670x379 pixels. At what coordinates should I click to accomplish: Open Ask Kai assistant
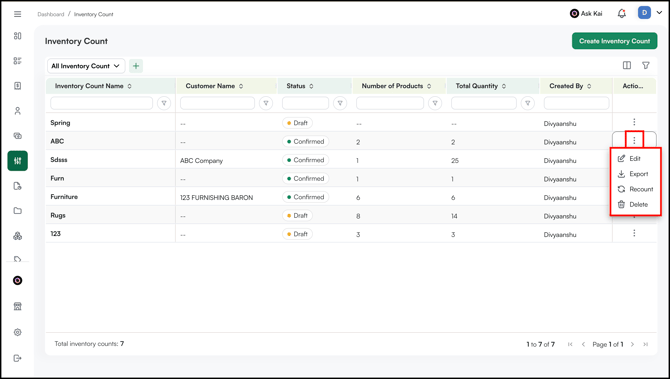pyautogui.click(x=586, y=14)
